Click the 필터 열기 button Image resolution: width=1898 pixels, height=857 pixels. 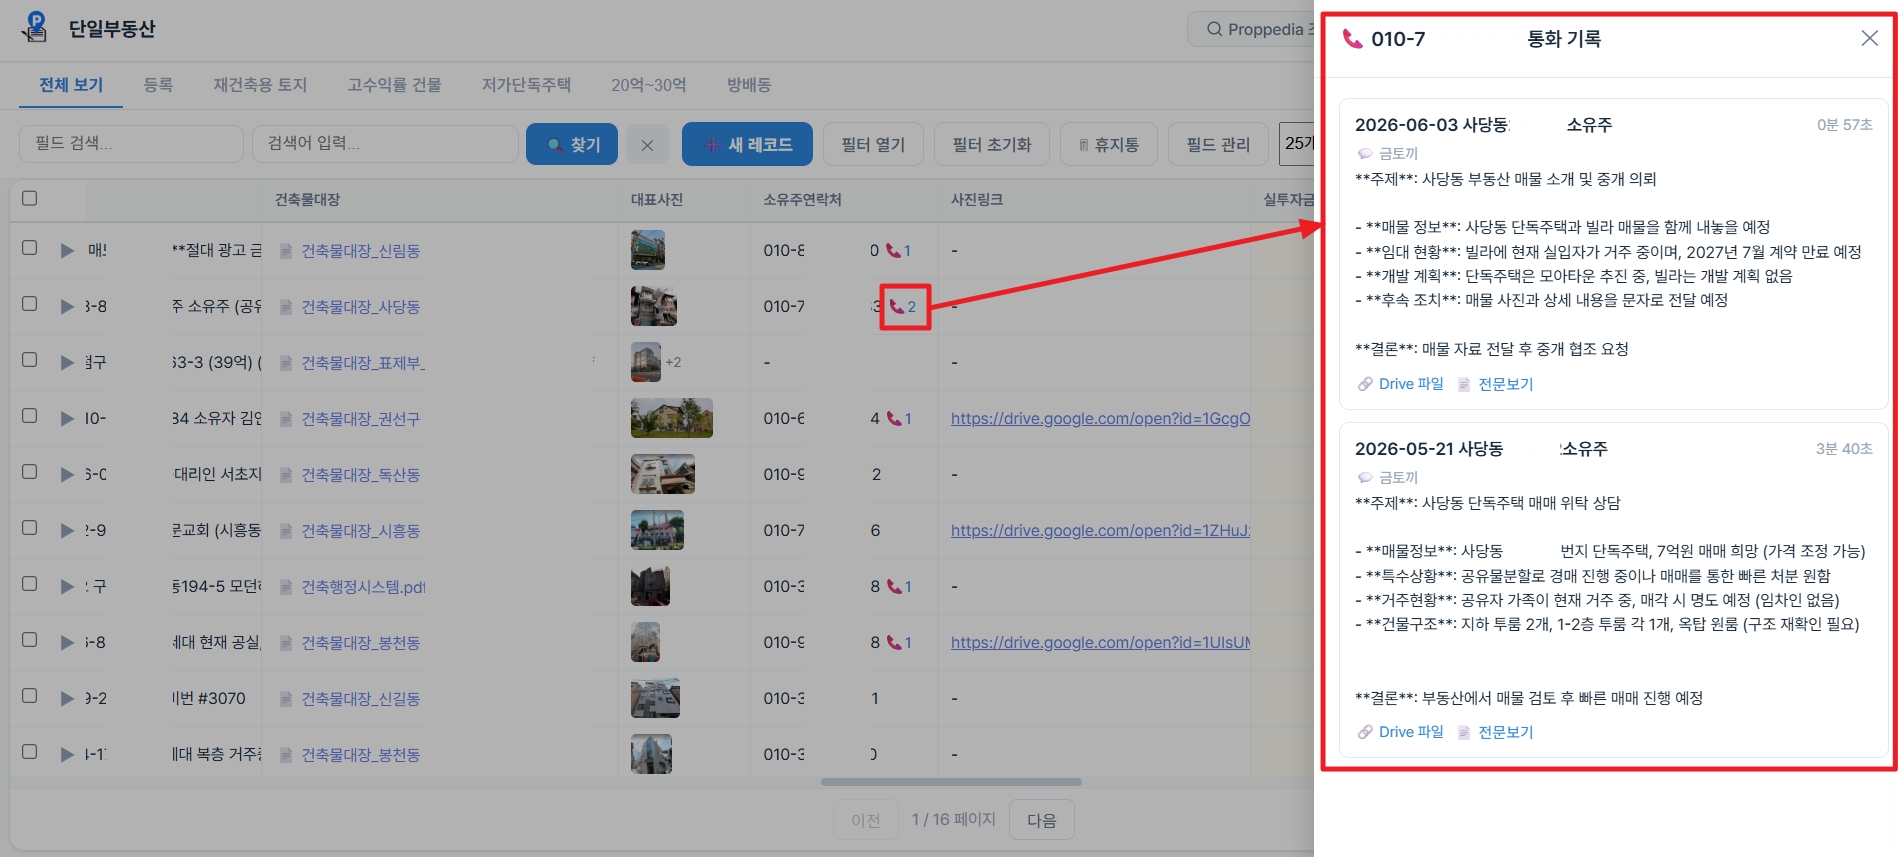(873, 145)
